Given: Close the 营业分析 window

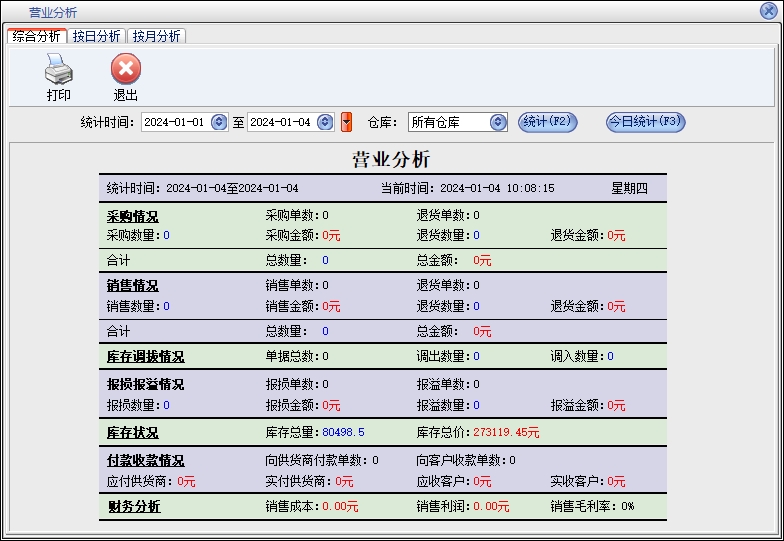Looking at the screenshot, I should 768,11.
